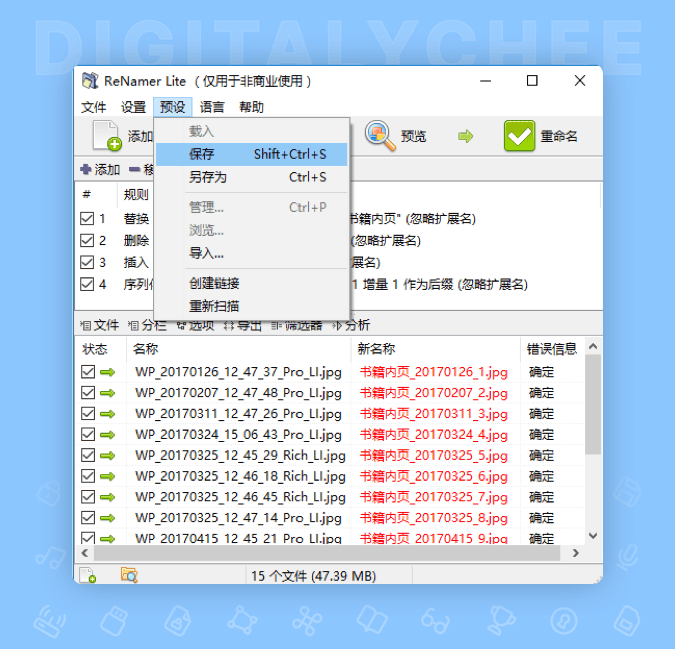675x649 pixels.
Task: Click the ReNamer Lite app icon in title bar
Action: tap(90, 80)
